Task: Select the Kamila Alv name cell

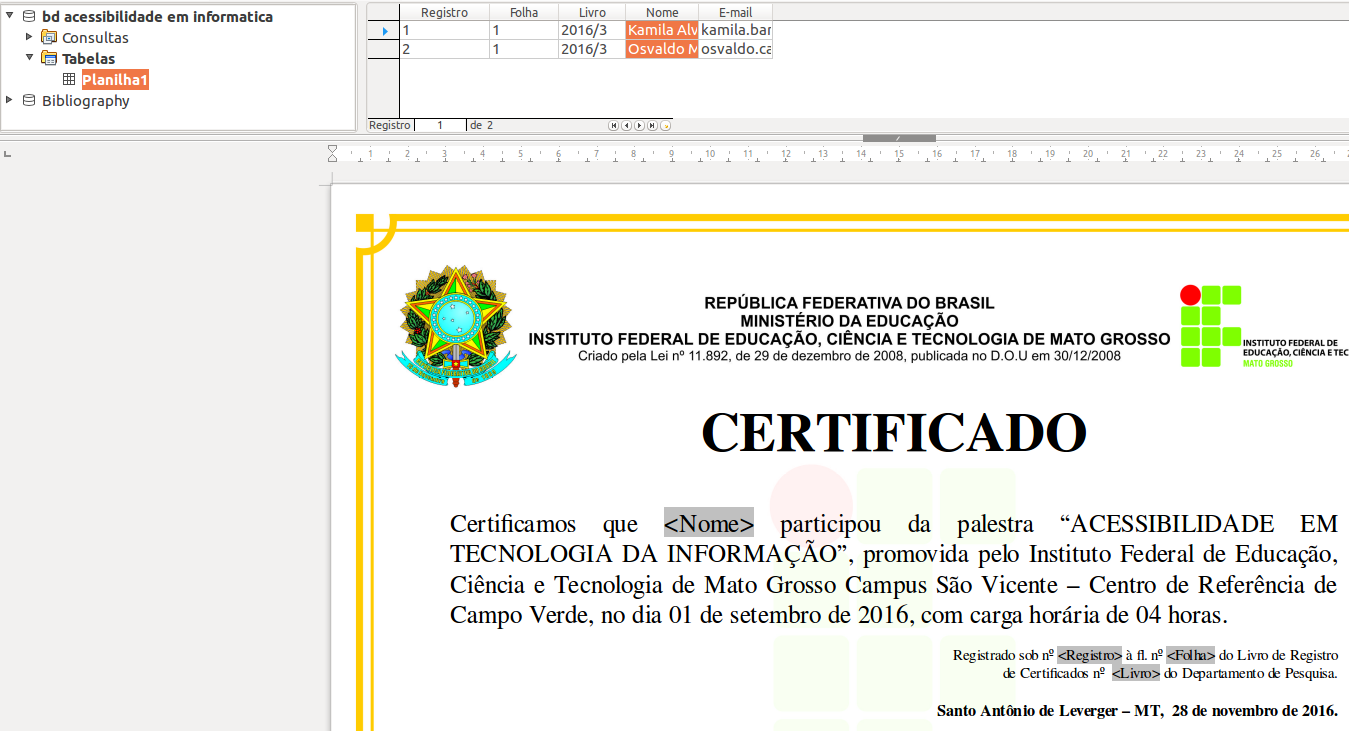Action: tap(662, 30)
